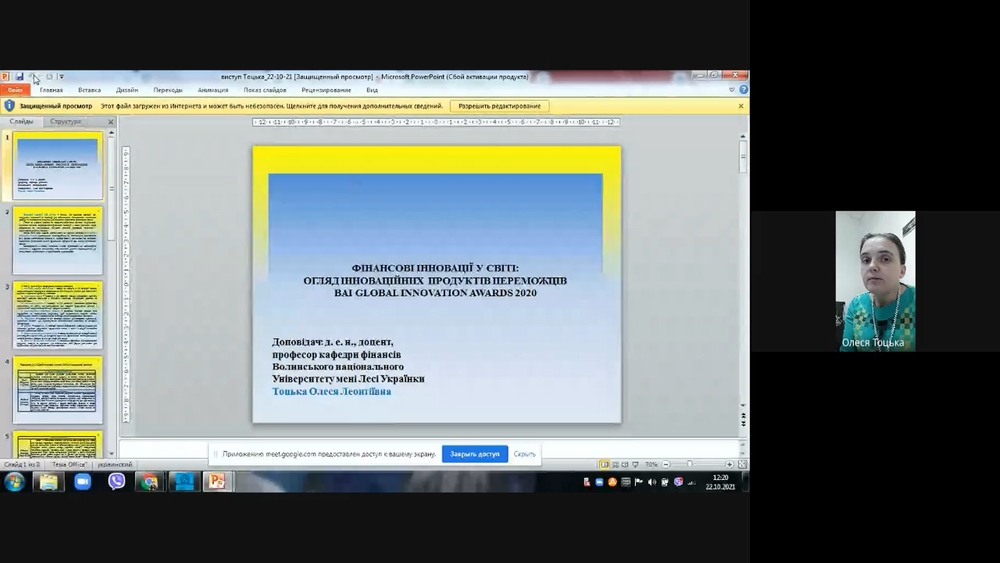Open Zoom from the Windows taskbar
Screen dimensions: 1000x563
pos(82,482)
